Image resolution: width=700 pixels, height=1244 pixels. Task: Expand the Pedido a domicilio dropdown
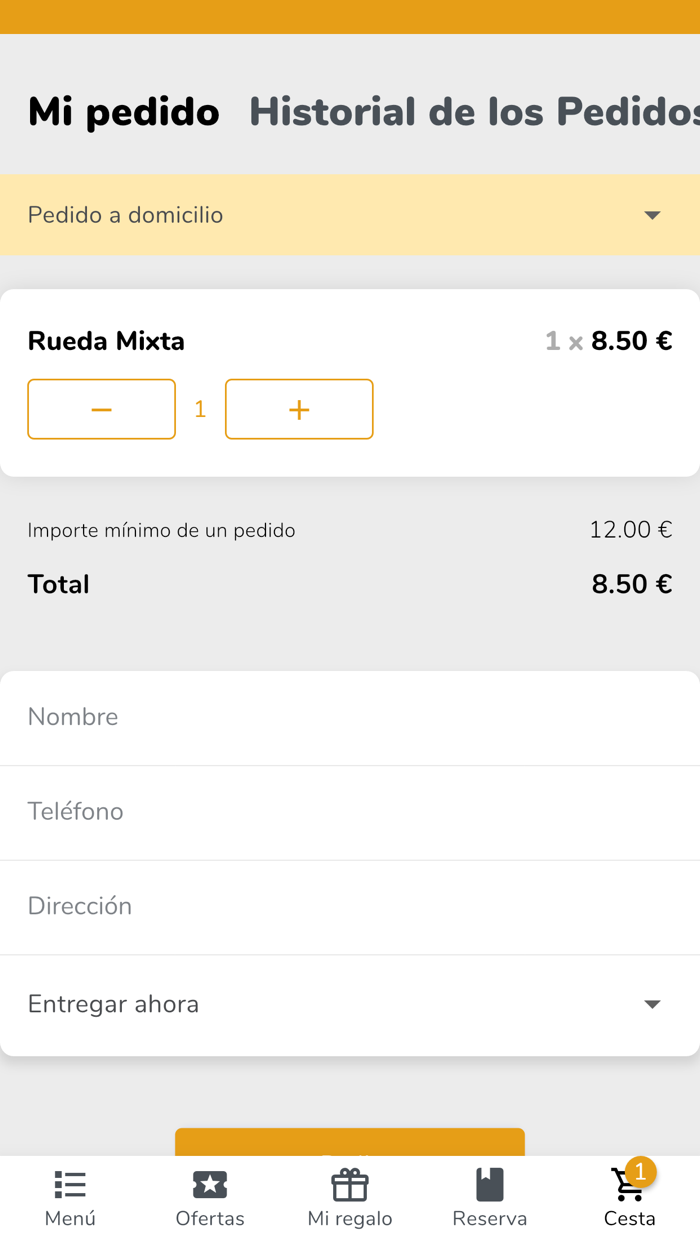pos(350,214)
